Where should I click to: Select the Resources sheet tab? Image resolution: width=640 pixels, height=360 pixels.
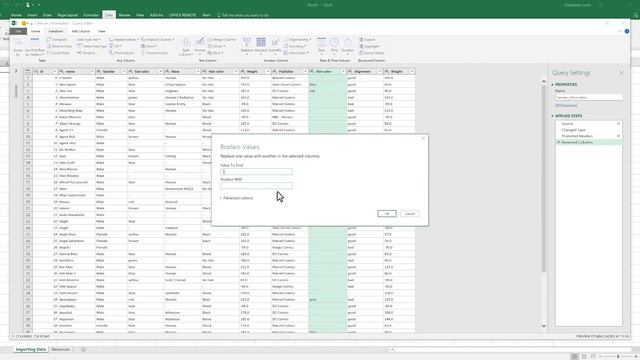point(61,349)
